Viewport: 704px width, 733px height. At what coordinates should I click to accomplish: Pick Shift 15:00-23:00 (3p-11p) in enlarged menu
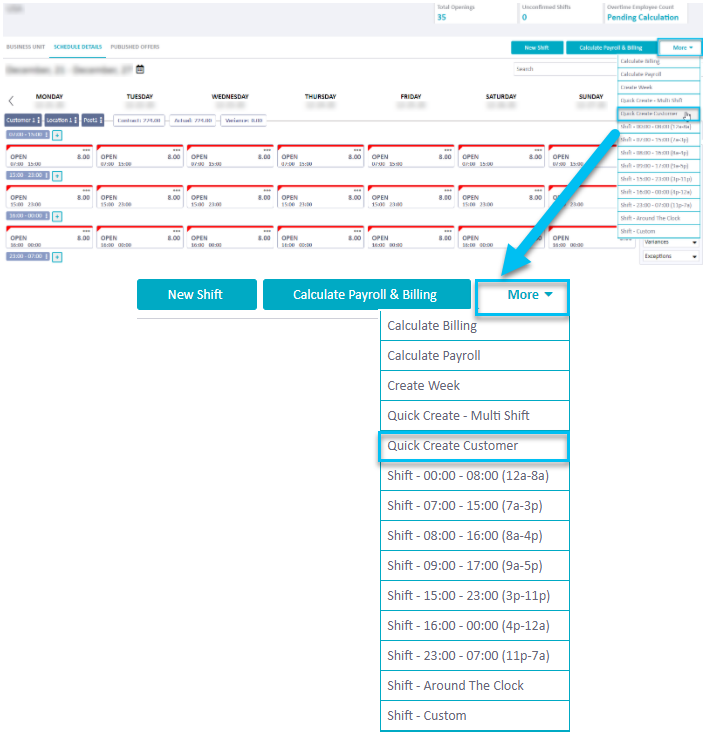(x=474, y=596)
